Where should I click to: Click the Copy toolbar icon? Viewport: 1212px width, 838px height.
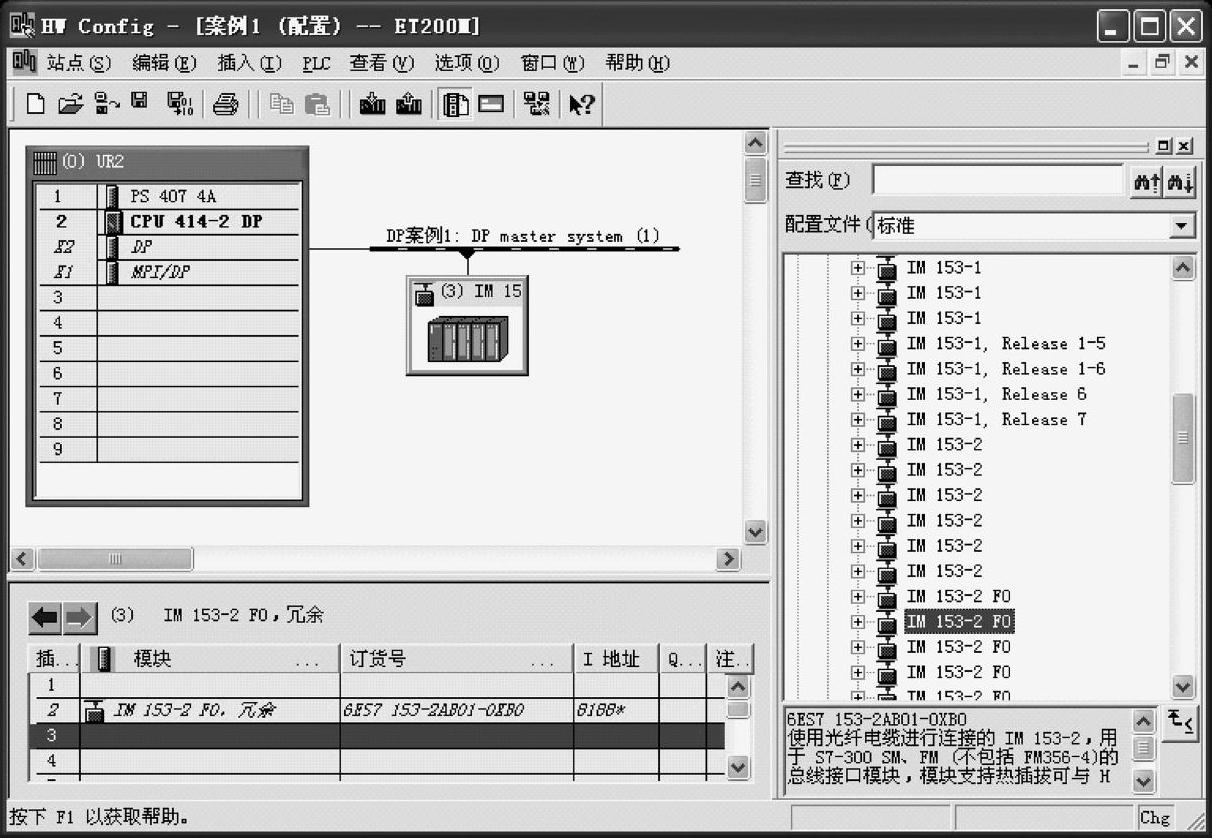coord(282,104)
